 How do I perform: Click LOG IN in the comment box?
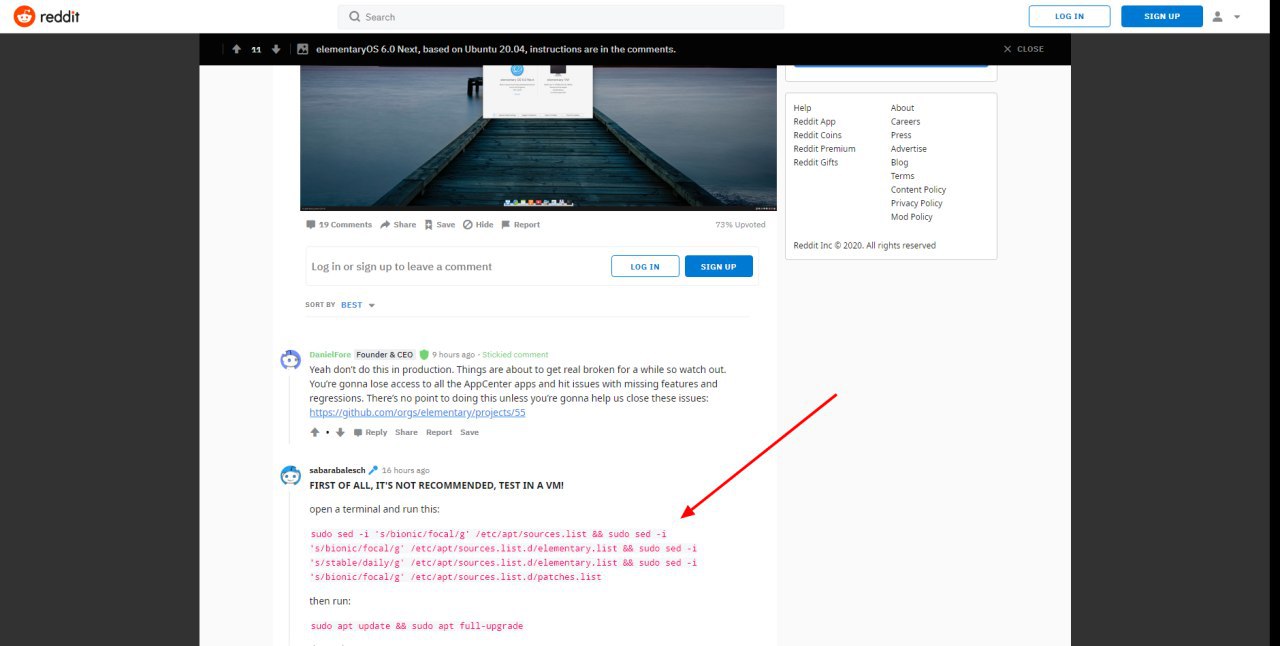coord(645,266)
